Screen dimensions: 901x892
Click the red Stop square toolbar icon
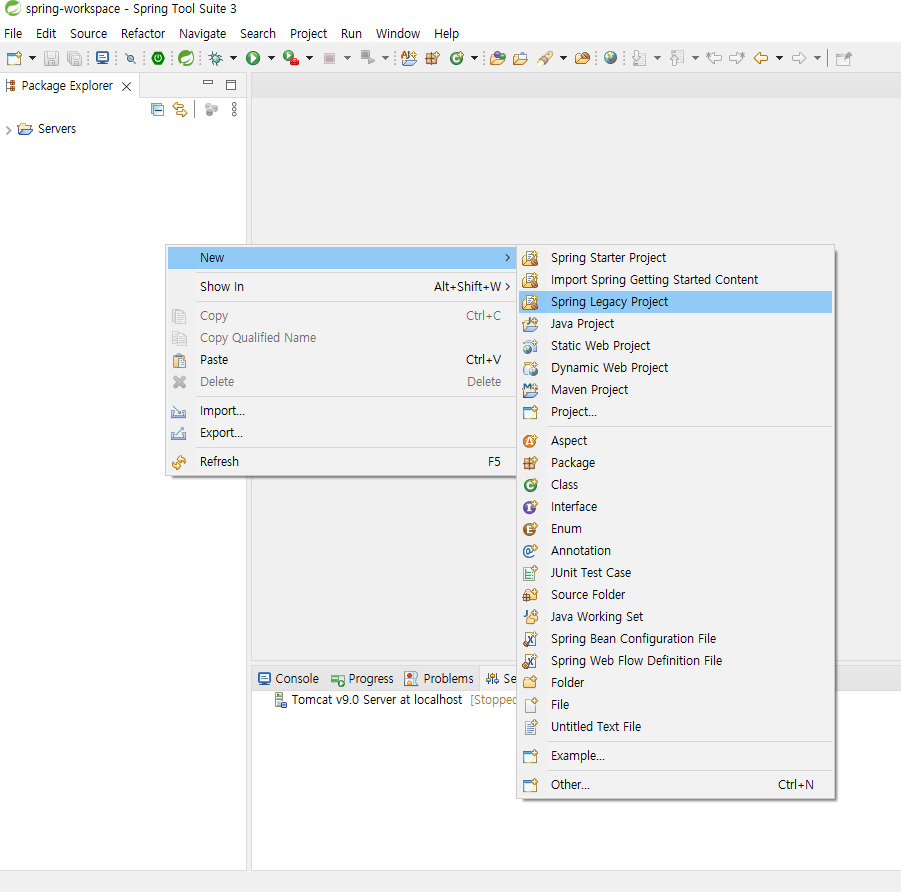coord(329,58)
